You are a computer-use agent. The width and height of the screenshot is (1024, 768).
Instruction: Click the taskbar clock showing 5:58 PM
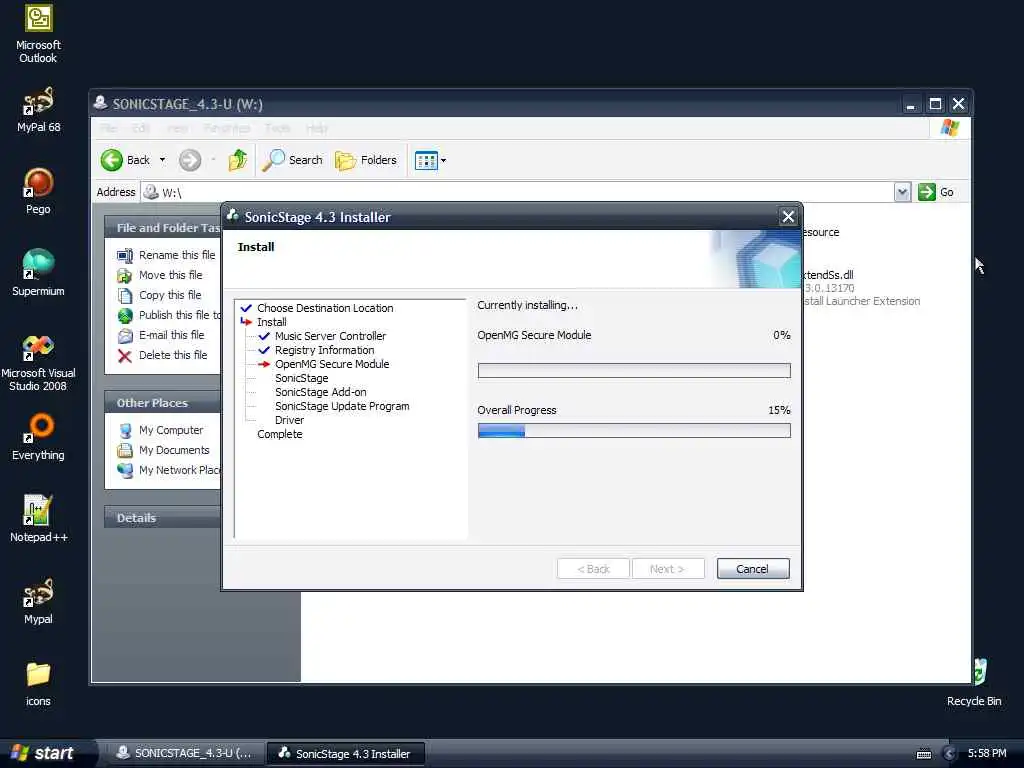click(x=987, y=754)
